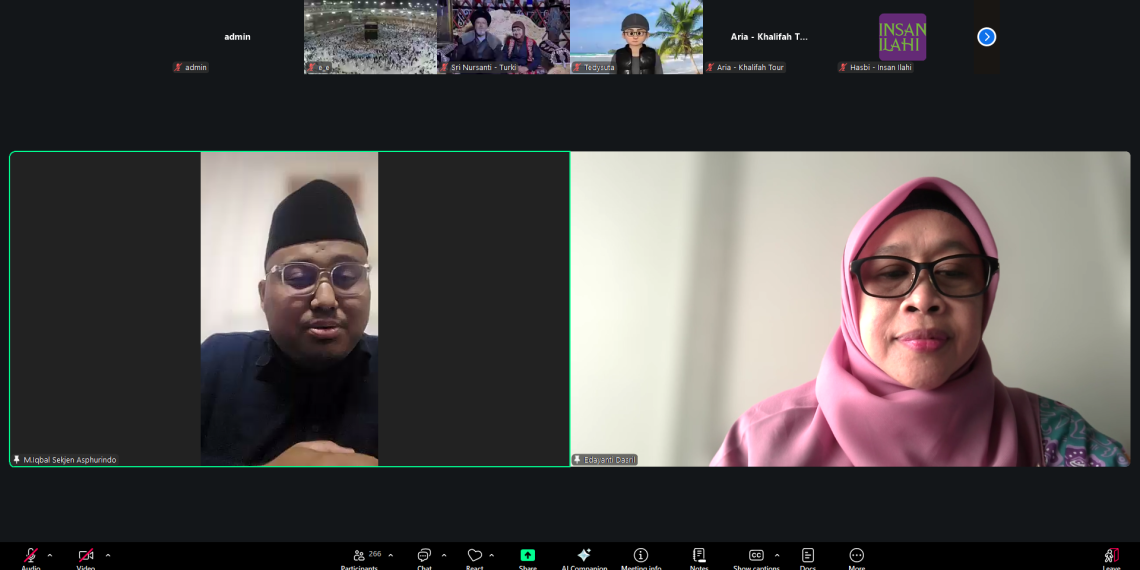Open the video options chevron next to Video
Image resolution: width=1140 pixels, height=570 pixels.
click(x=108, y=555)
